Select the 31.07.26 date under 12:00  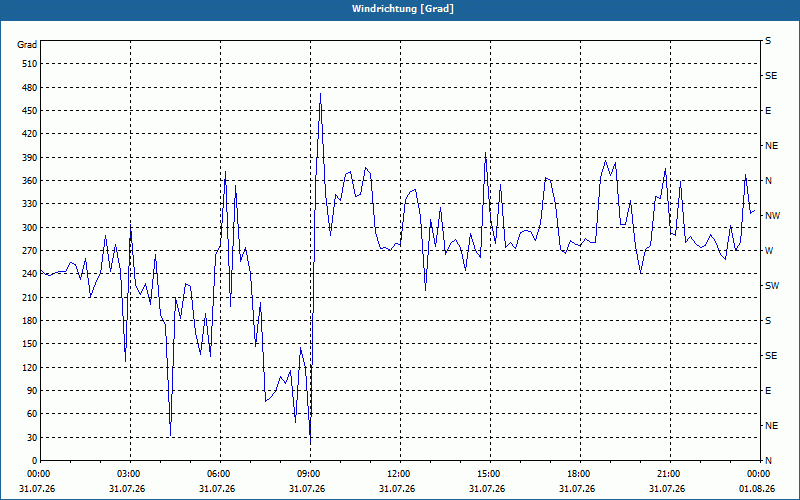pyautogui.click(x=397, y=489)
